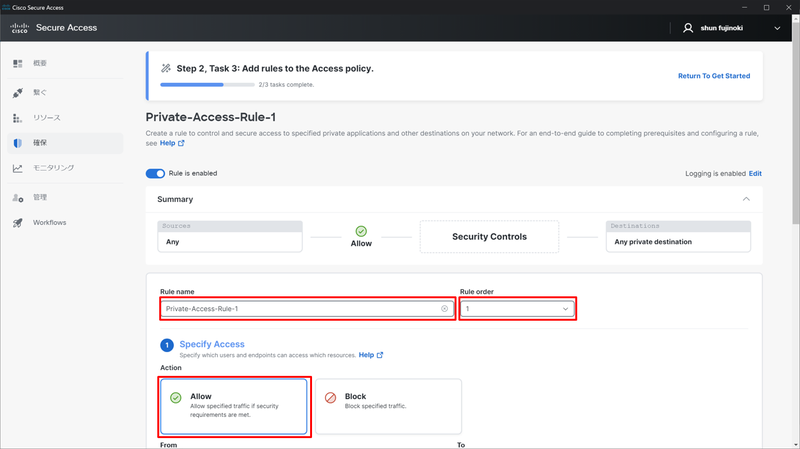Viewport: 800px width, 449px height.
Task: Click the green Allow check icon in Summary
Action: (x=361, y=231)
